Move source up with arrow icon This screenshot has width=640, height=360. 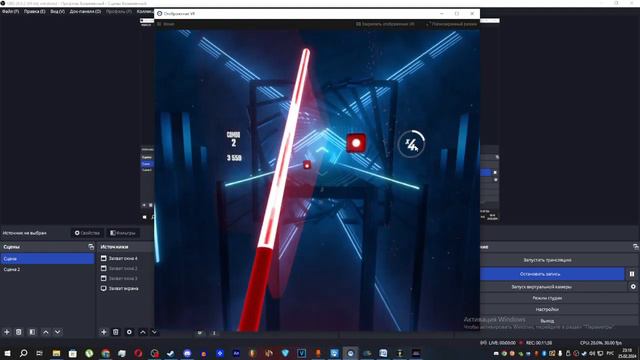pyautogui.click(x=142, y=332)
